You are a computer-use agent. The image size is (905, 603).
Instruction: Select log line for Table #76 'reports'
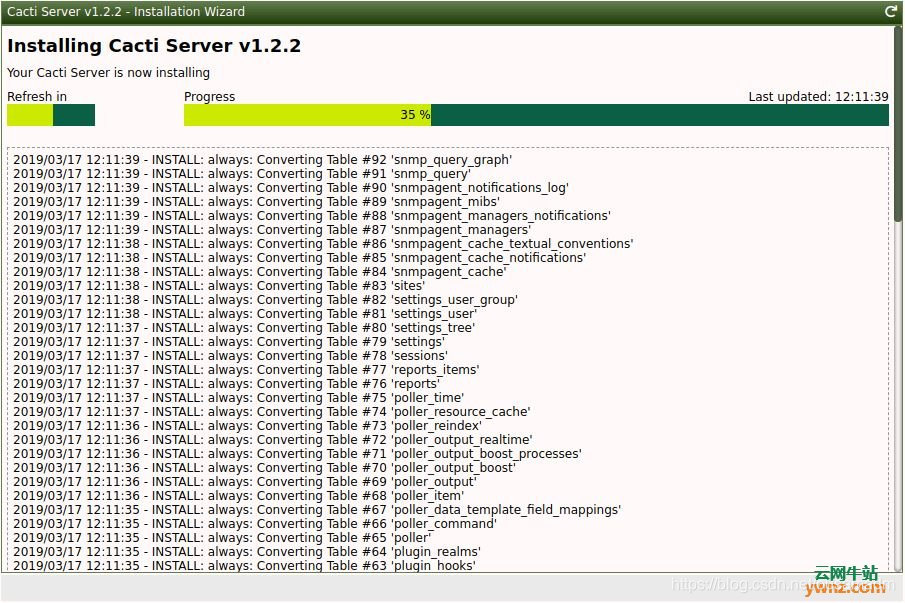[x=226, y=383]
